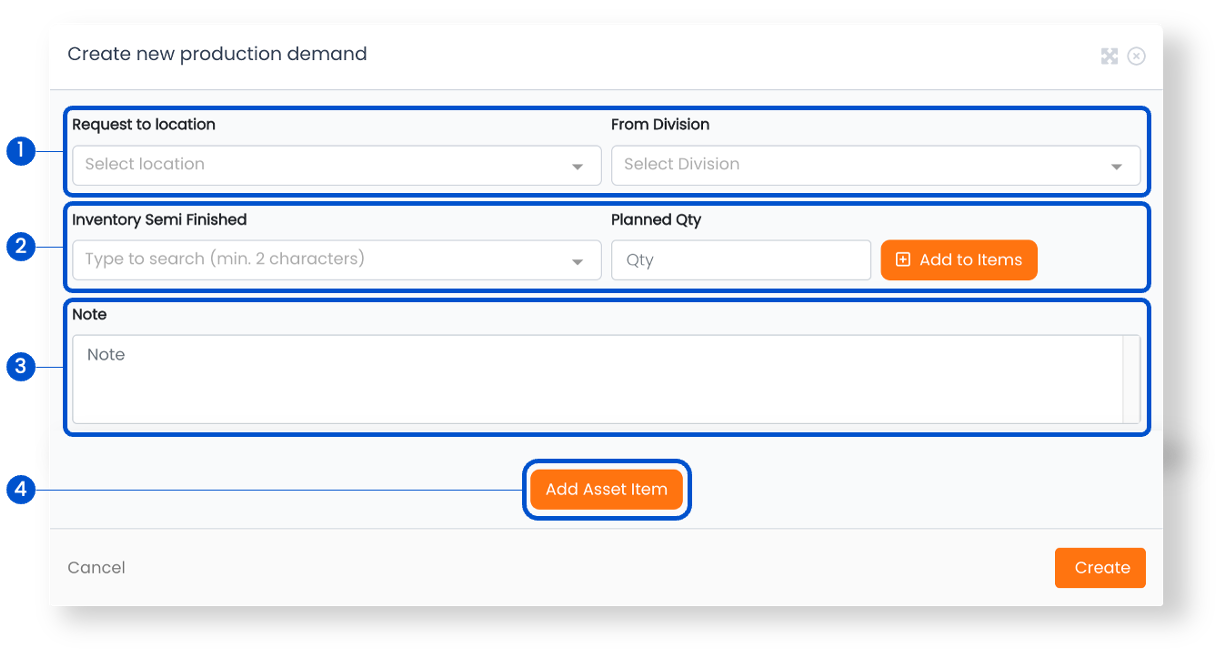Click the number 2 annotation badge

tap(20, 246)
